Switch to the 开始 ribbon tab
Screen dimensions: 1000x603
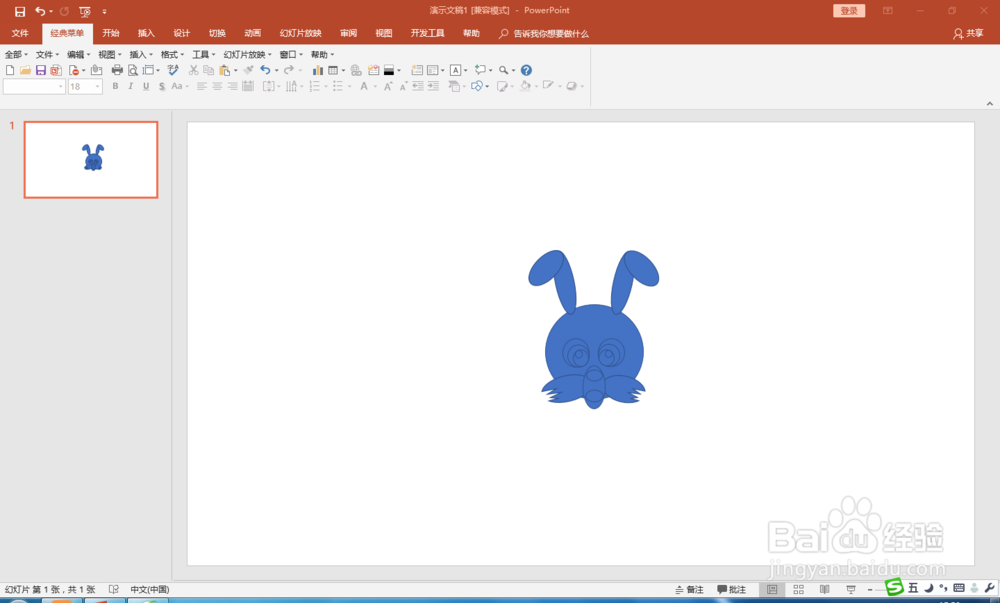coord(111,33)
